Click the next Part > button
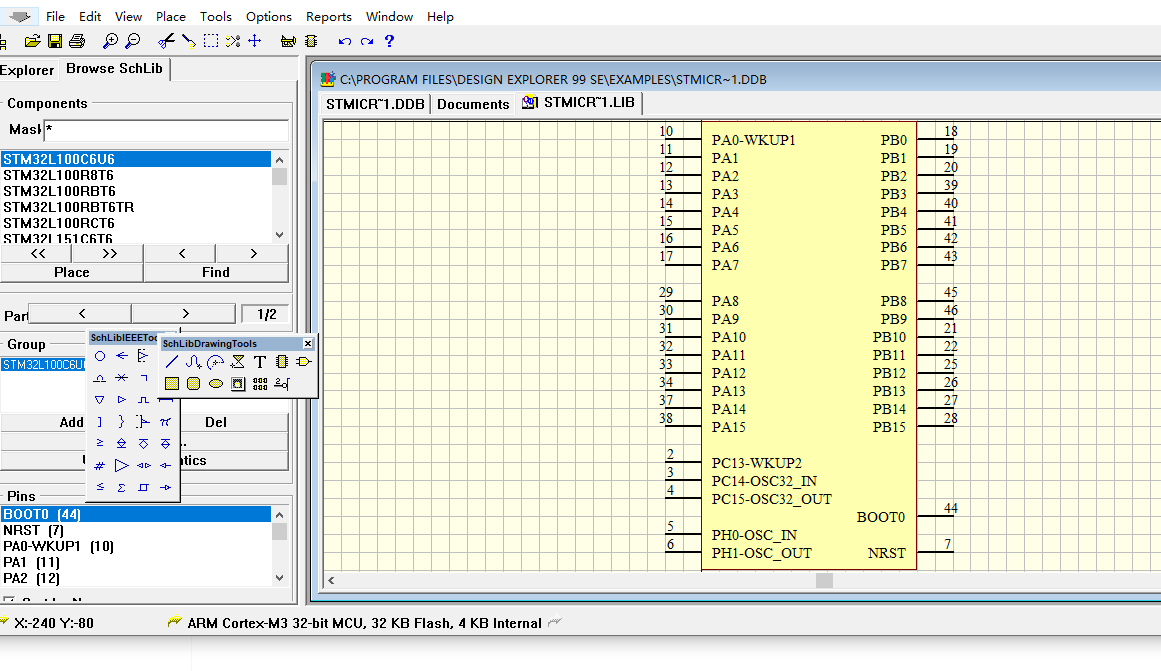Screen dimensions: 1161x671 (185, 314)
